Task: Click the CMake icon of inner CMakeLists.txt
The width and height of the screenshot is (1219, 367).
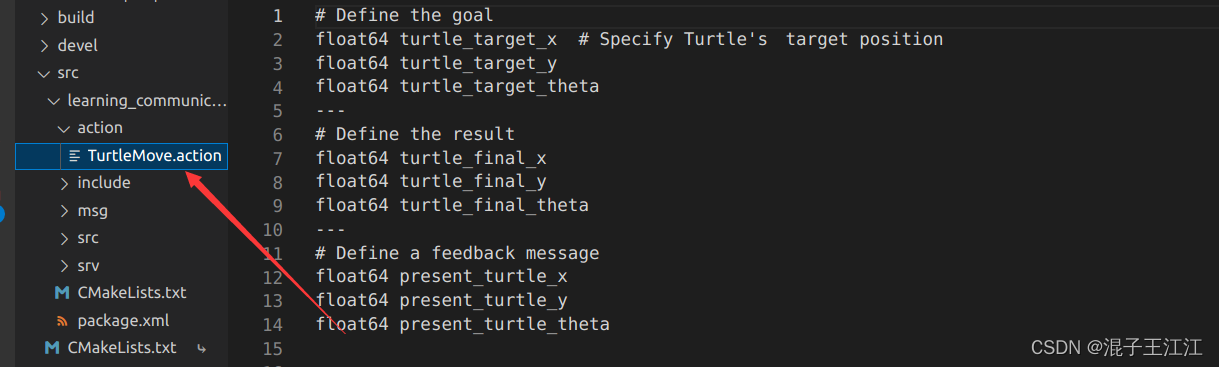Action: (61, 293)
